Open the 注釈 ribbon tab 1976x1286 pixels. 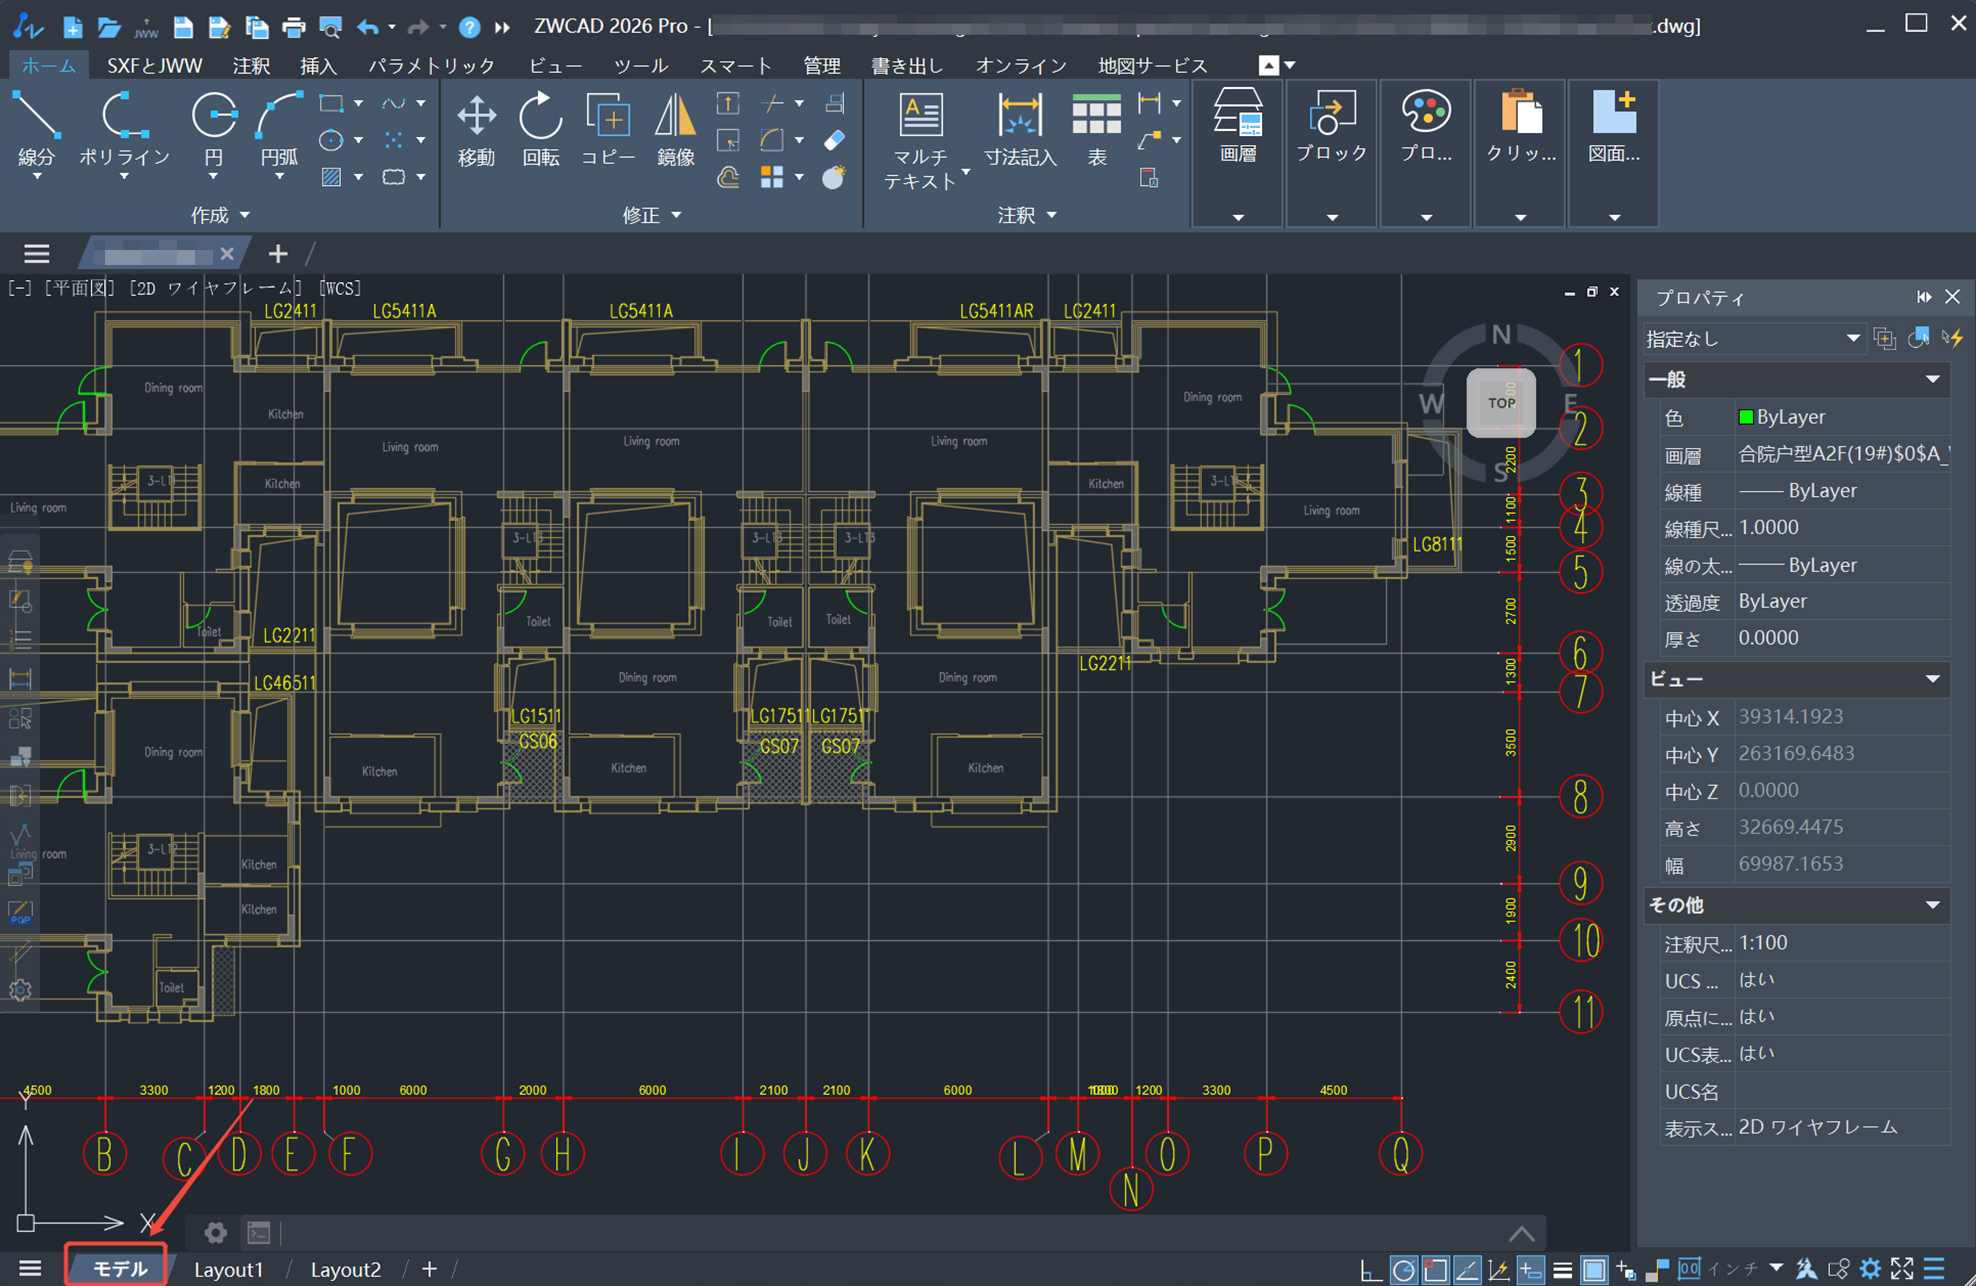251,66
